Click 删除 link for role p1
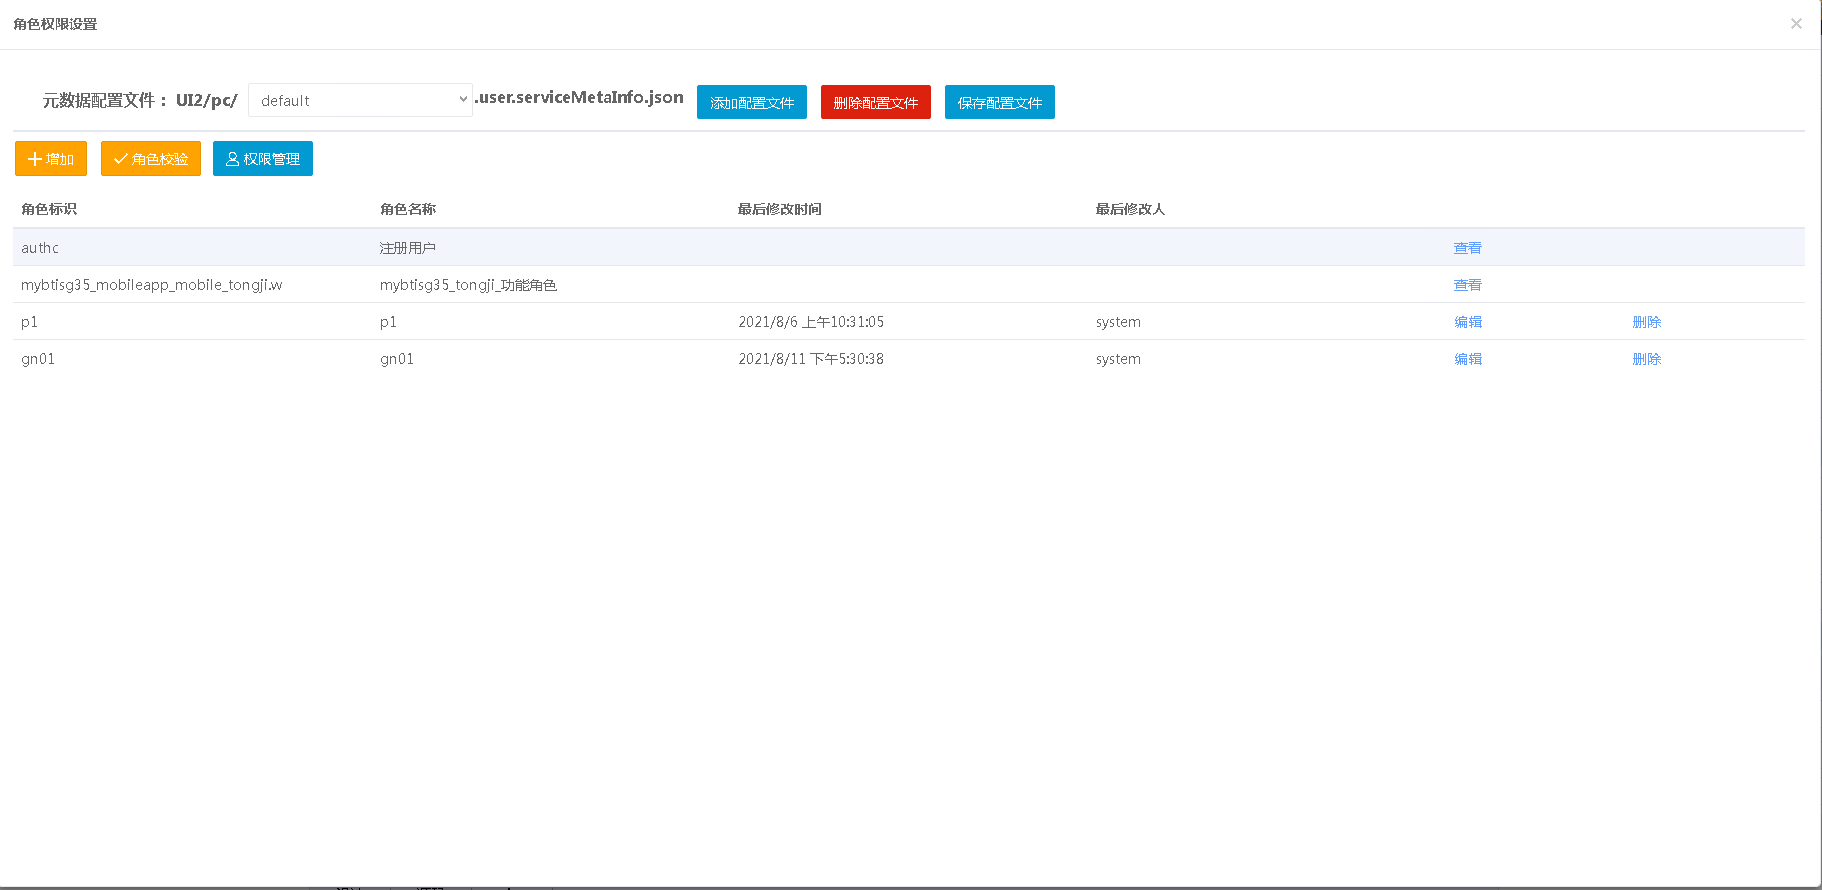The height and width of the screenshot is (890, 1822). coord(1646,322)
